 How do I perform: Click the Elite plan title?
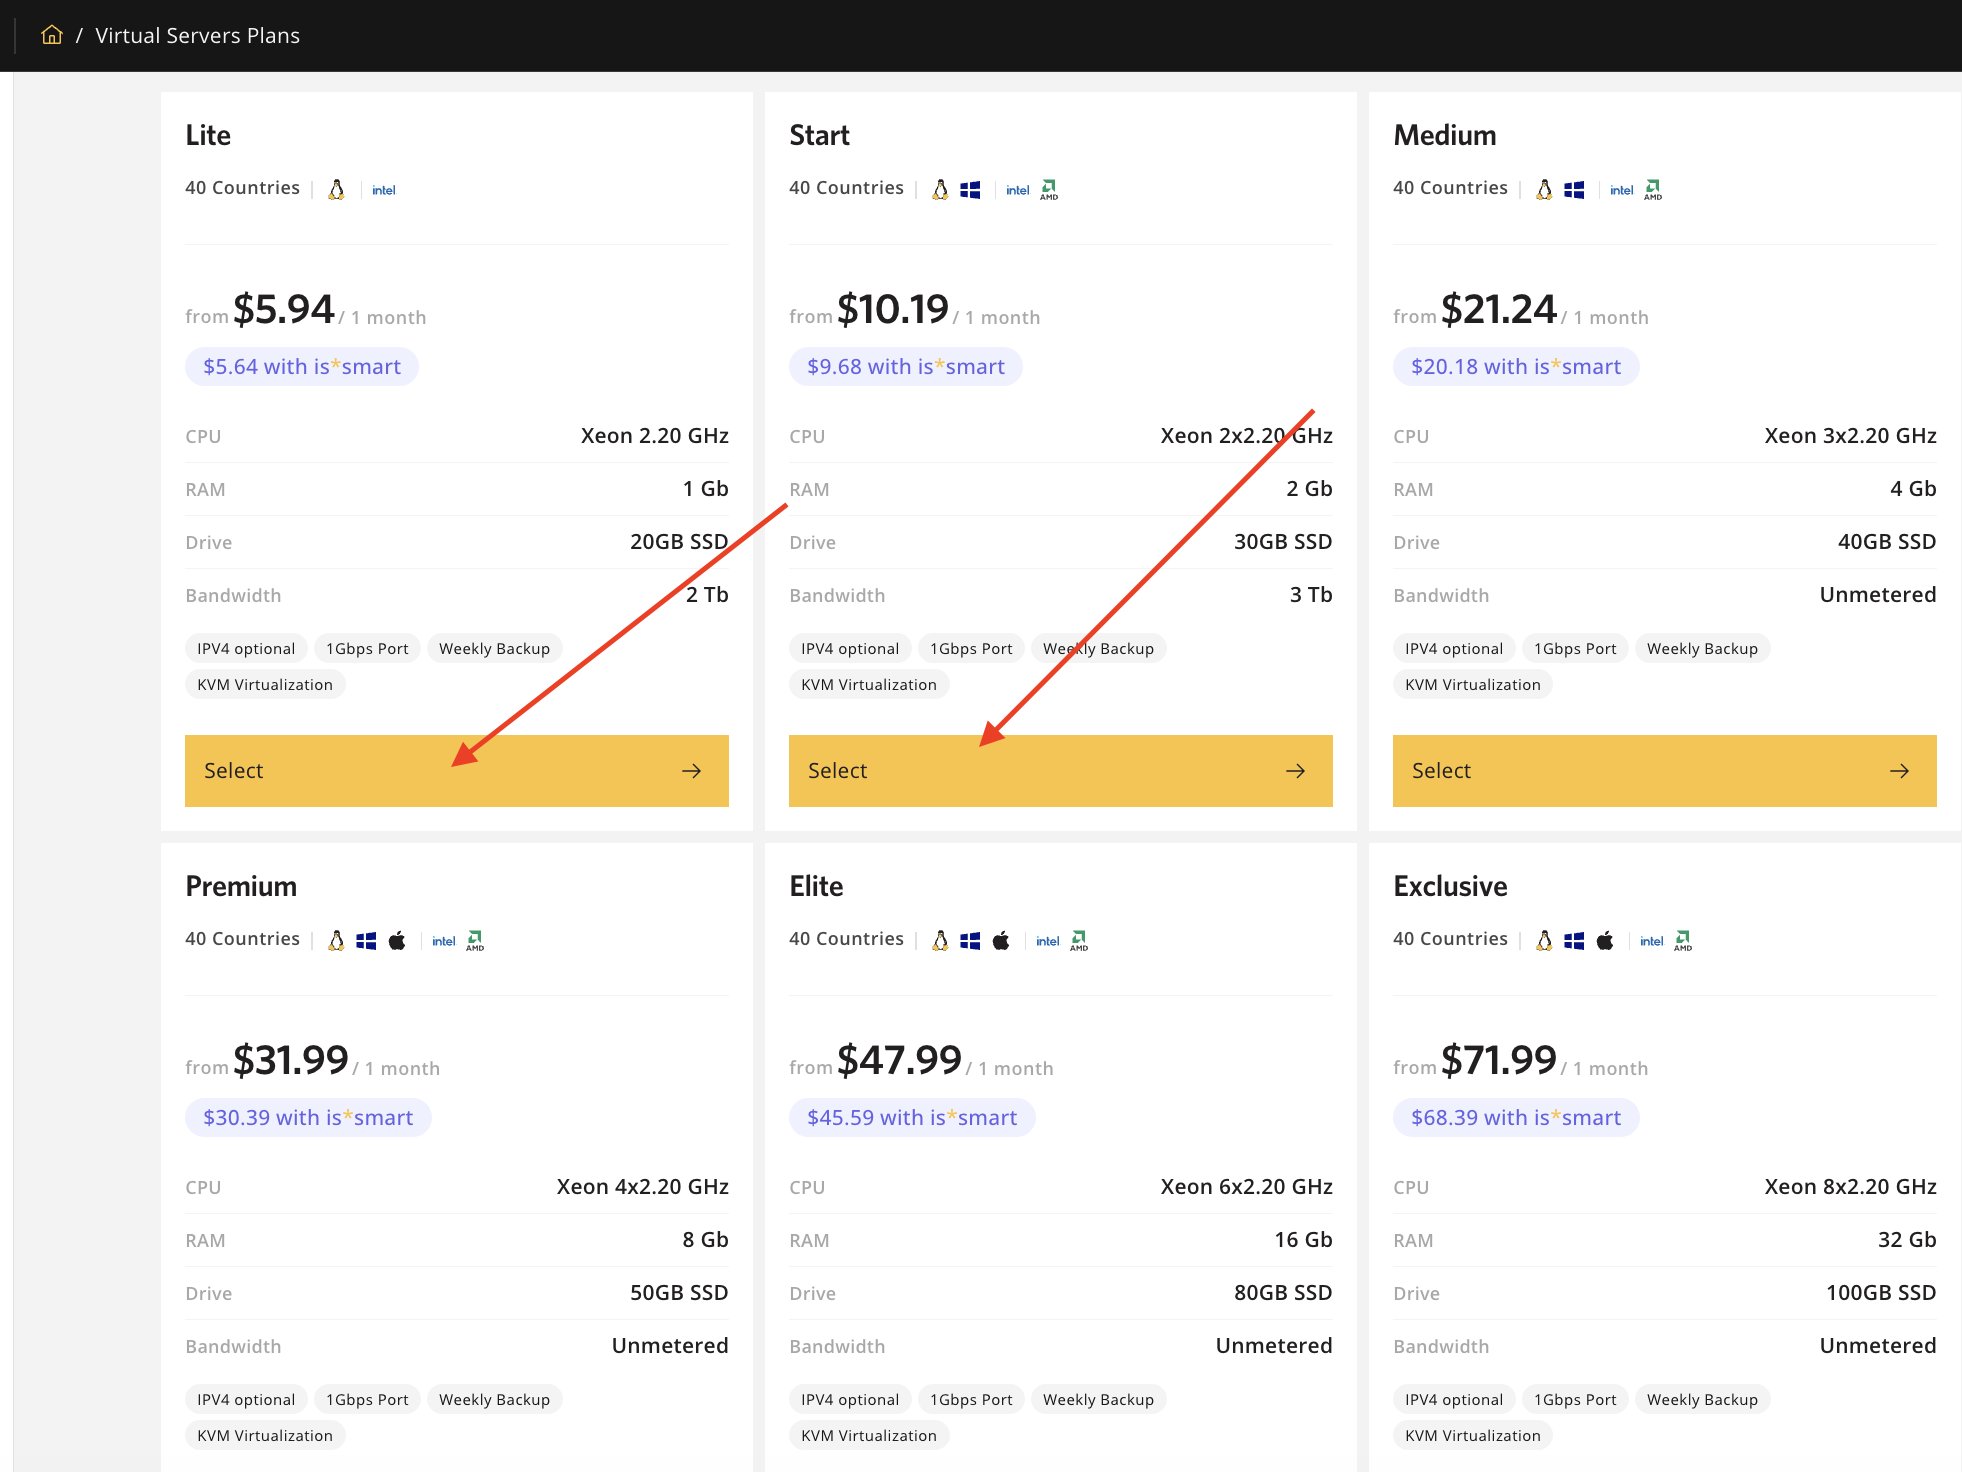point(816,886)
